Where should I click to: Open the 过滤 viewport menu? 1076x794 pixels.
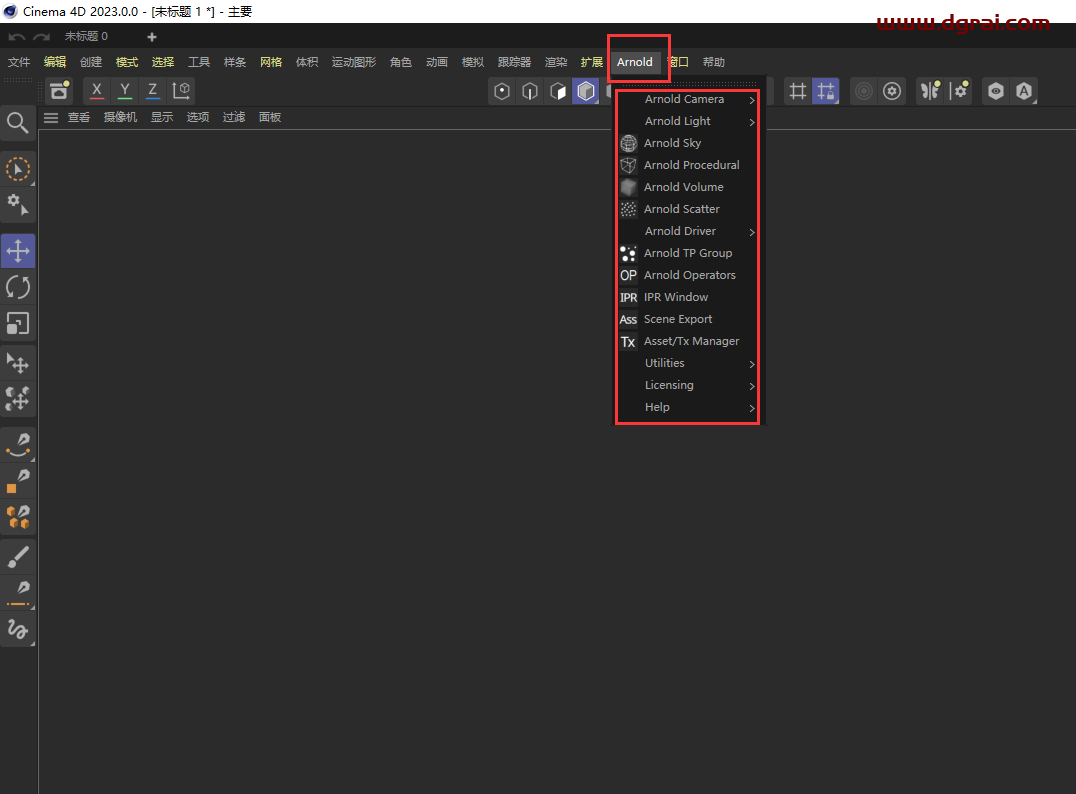coord(234,117)
